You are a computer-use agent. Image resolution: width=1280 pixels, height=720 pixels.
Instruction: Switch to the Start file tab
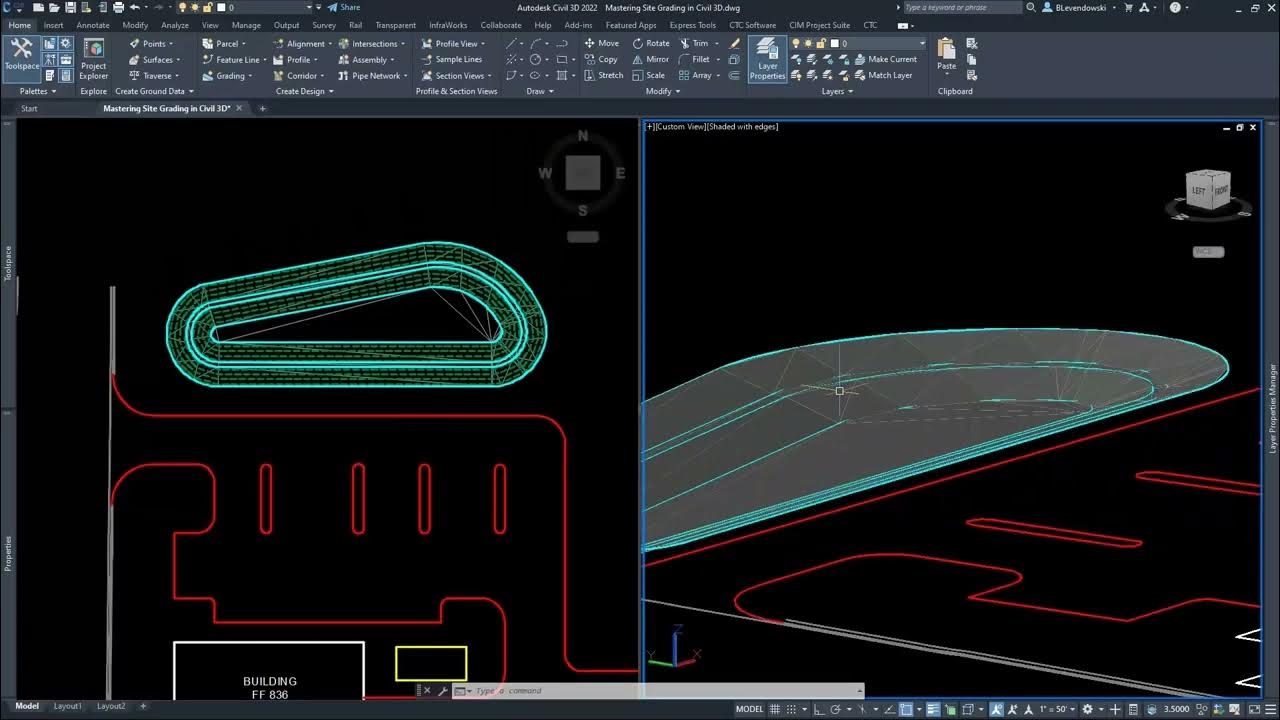pyautogui.click(x=29, y=108)
